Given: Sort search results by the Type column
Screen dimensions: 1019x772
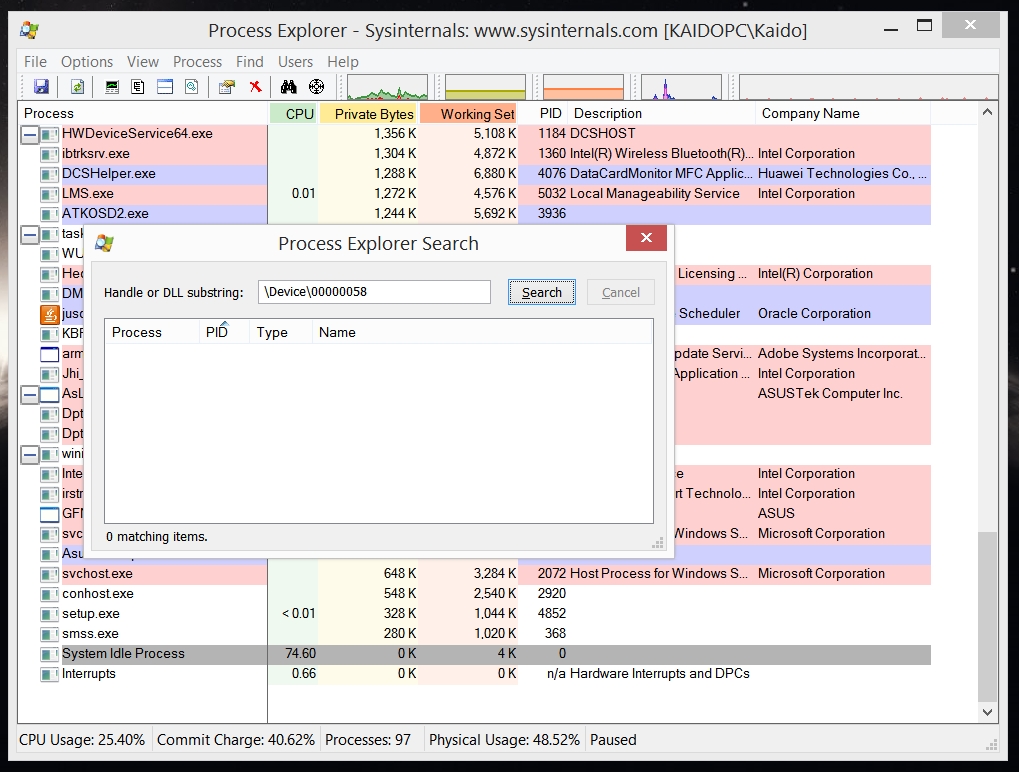Looking at the screenshot, I should click(281, 332).
